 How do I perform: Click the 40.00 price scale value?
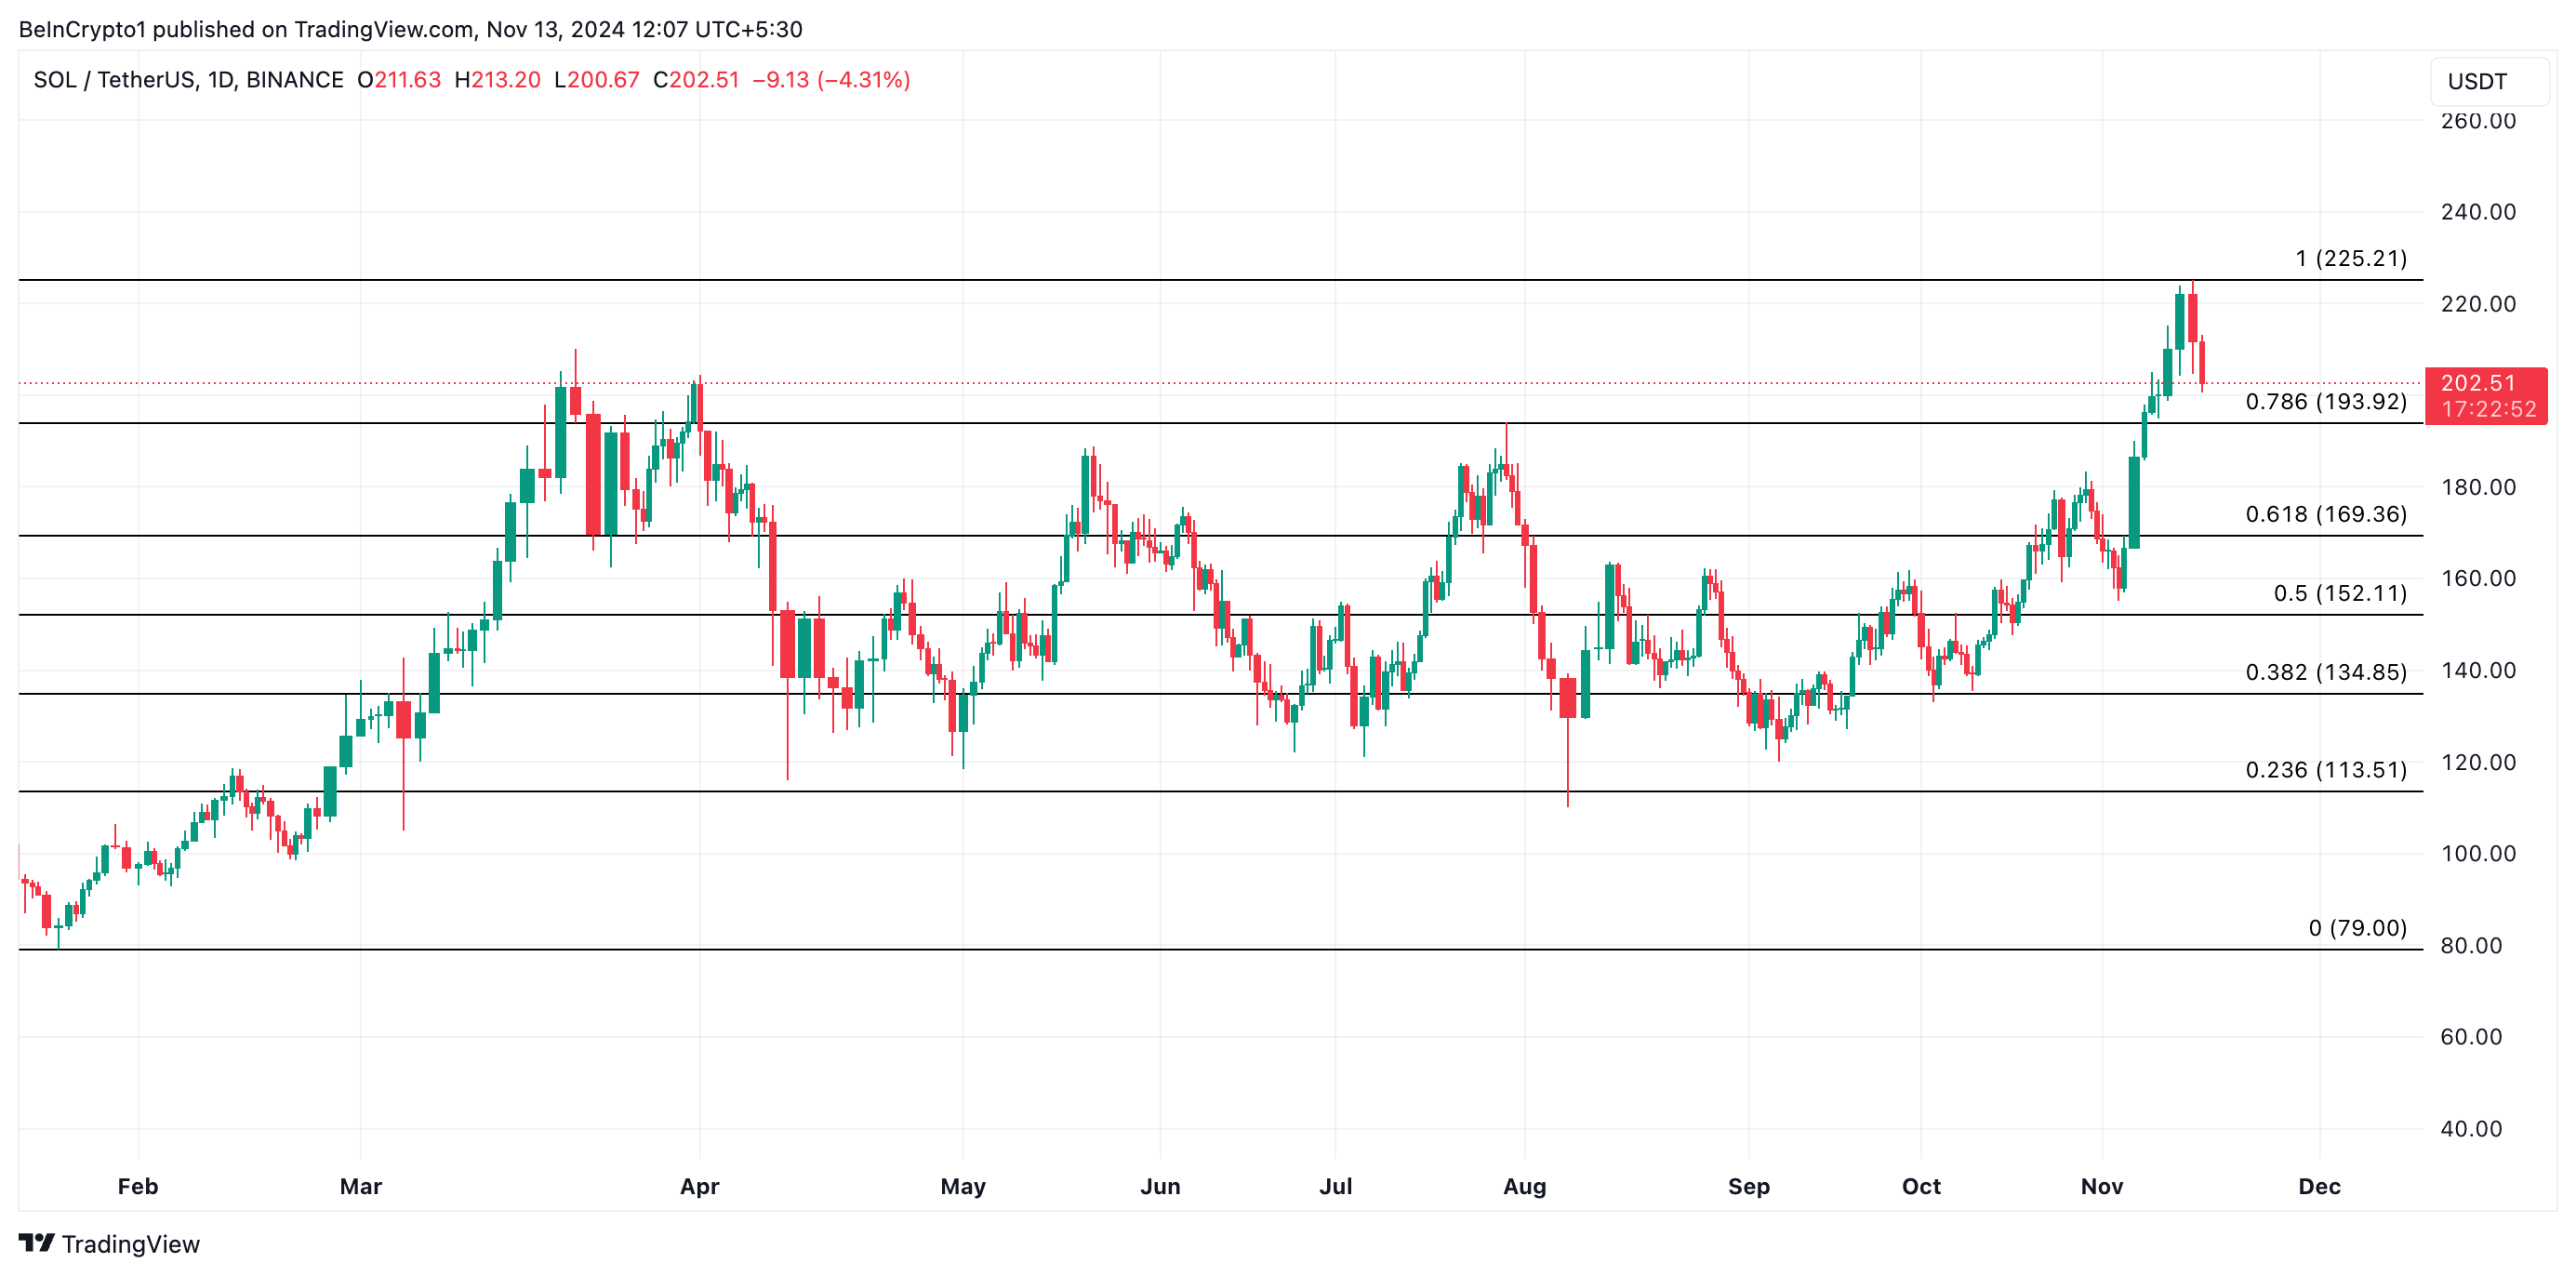click(2470, 1129)
